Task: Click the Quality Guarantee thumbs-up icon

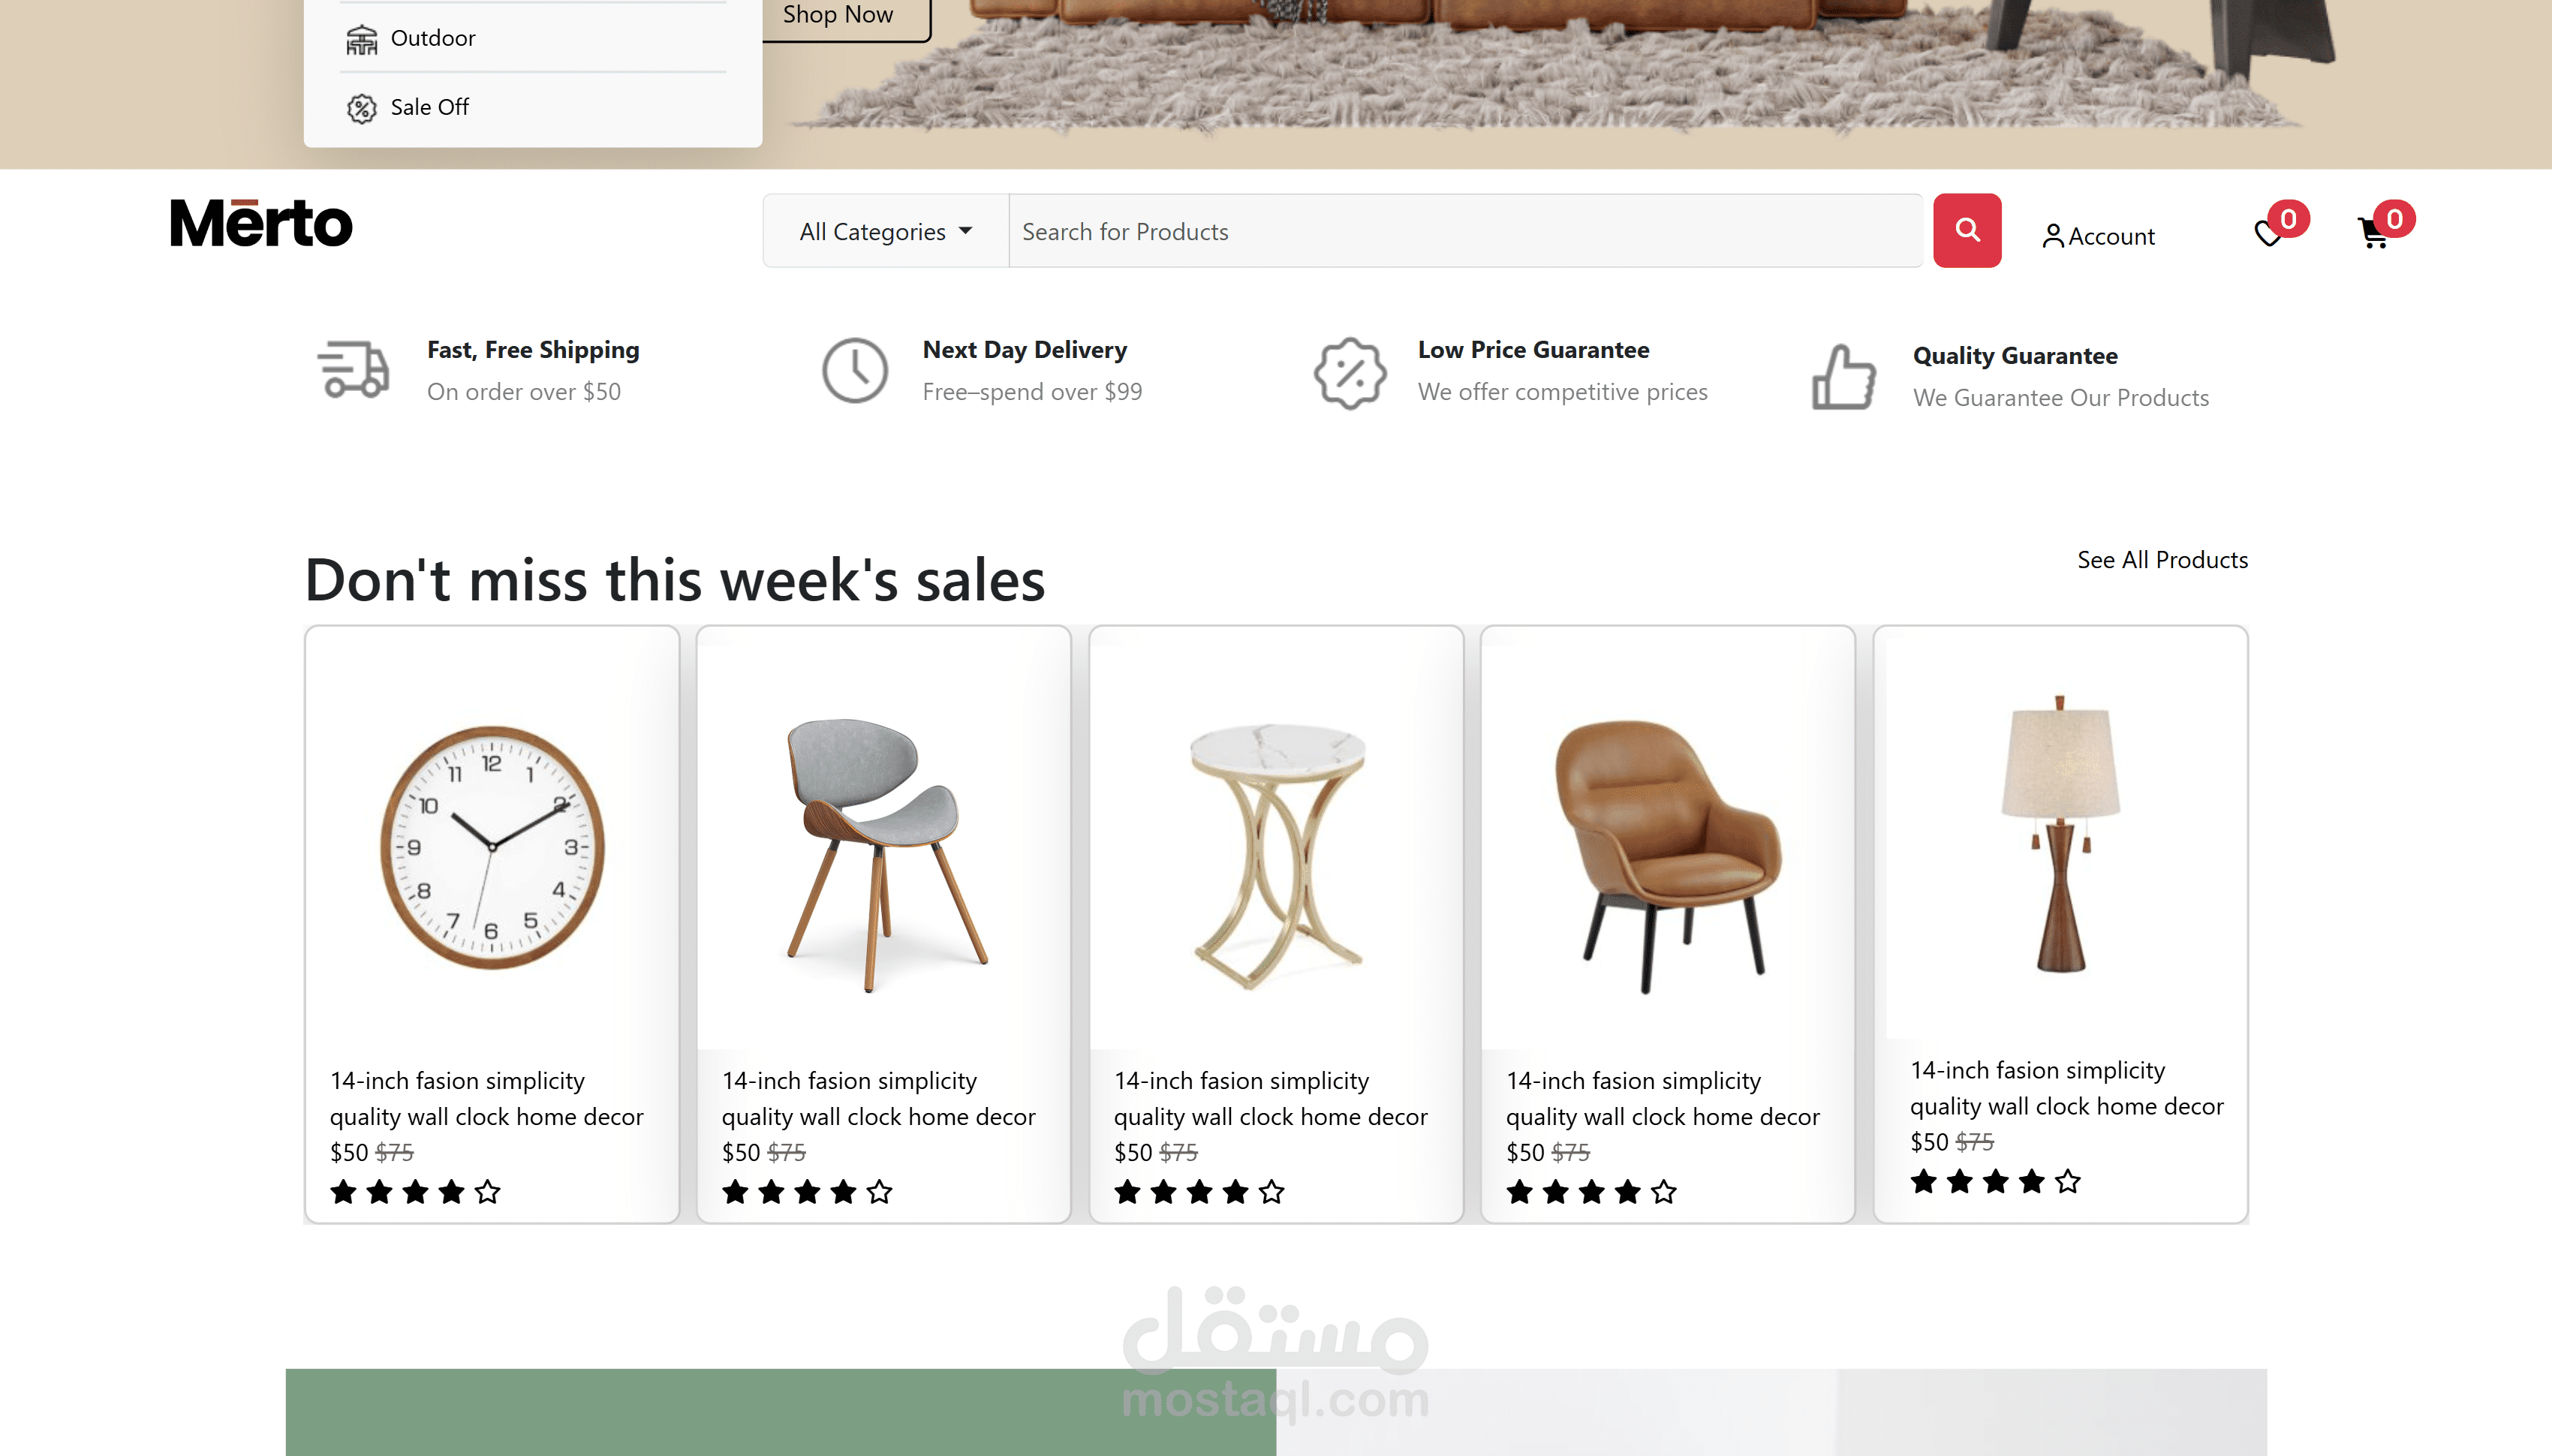Action: [1843, 377]
